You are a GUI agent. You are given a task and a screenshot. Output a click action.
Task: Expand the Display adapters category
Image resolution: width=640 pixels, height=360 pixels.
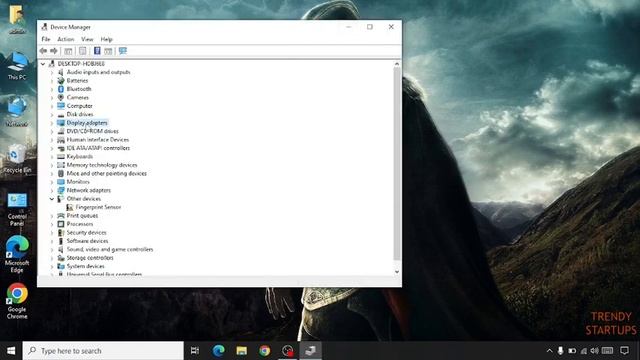(x=52, y=123)
